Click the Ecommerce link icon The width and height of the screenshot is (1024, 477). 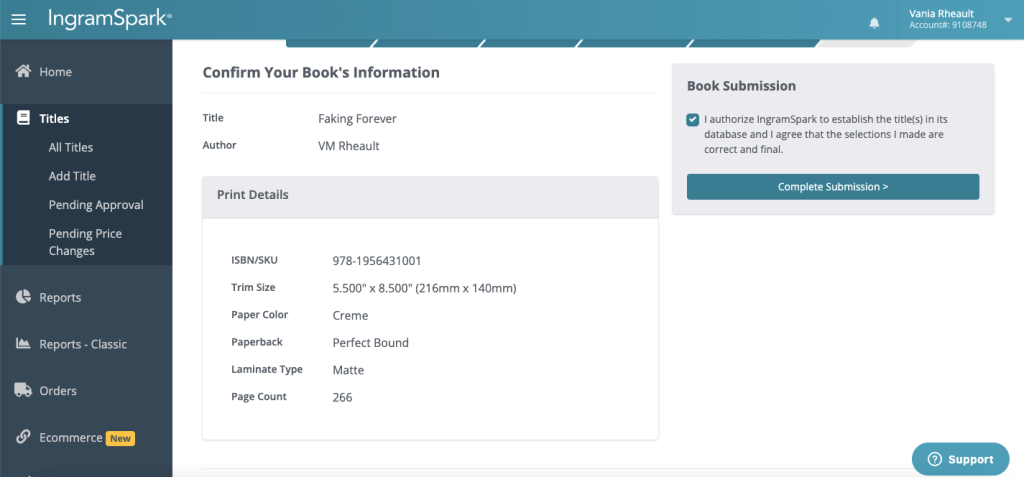point(23,437)
